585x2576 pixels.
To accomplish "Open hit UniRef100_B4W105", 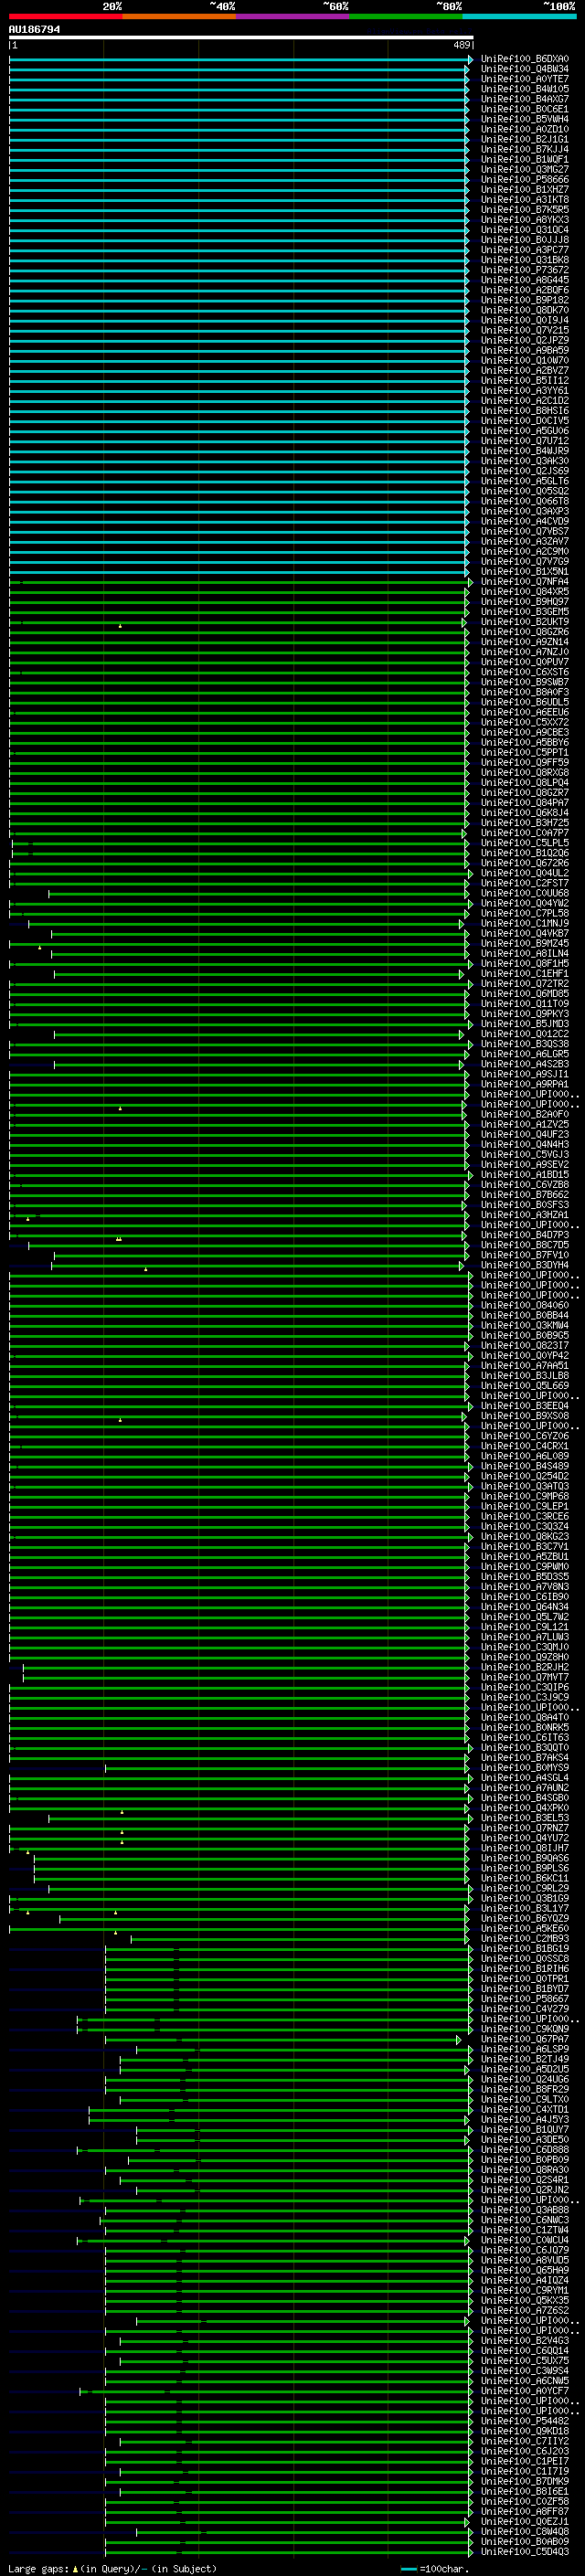I will click(x=525, y=89).
